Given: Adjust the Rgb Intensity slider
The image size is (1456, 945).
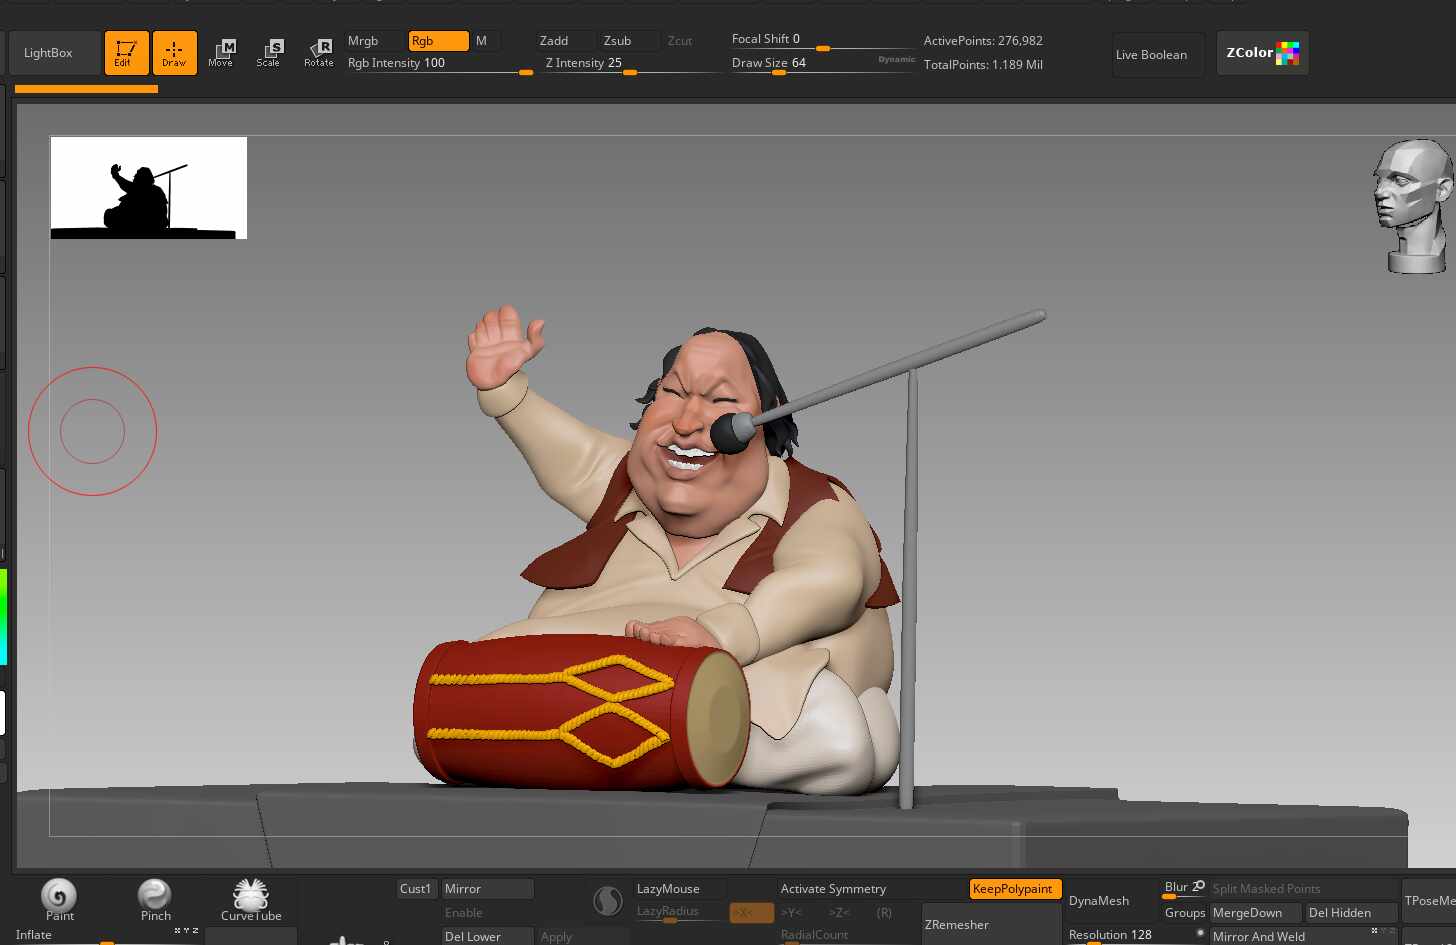Looking at the screenshot, I should point(440,64).
